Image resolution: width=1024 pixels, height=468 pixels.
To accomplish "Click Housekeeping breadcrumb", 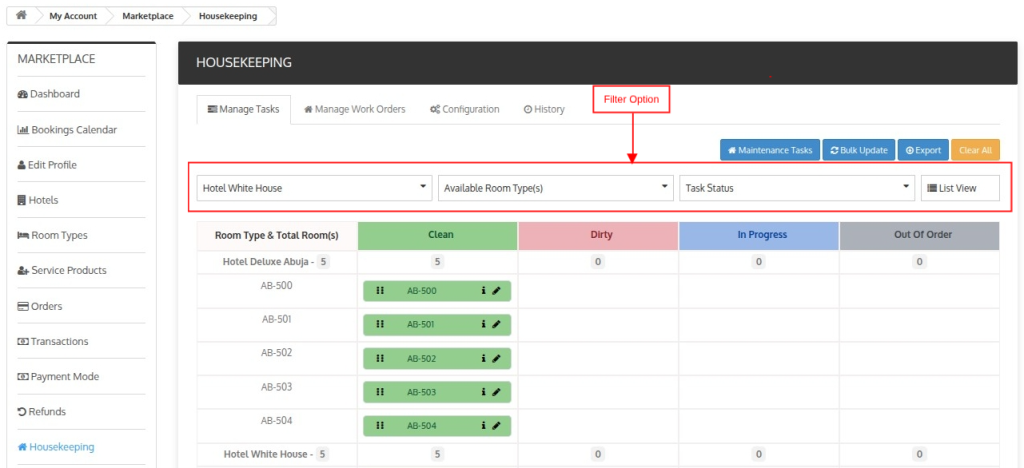I will tap(228, 16).
